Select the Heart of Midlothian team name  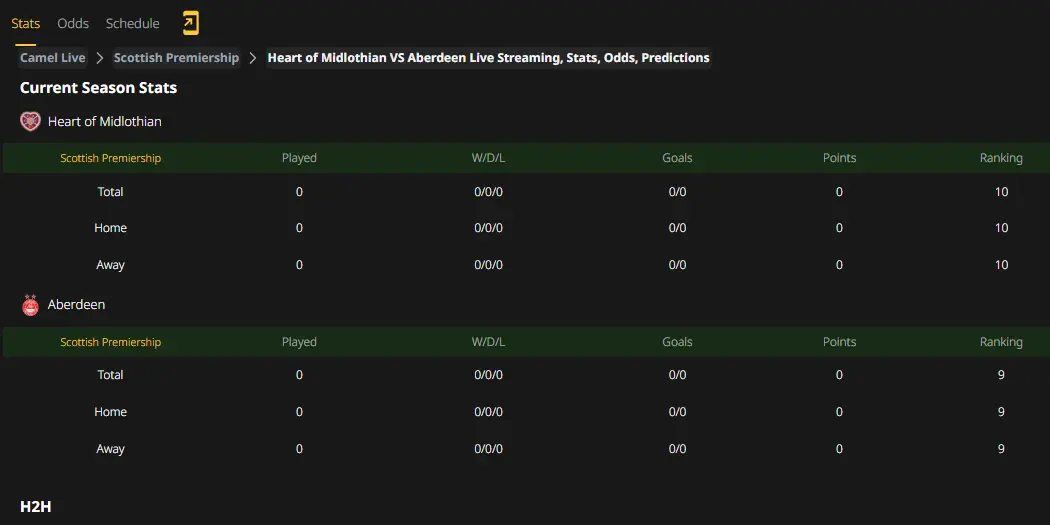(x=104, y=121)
